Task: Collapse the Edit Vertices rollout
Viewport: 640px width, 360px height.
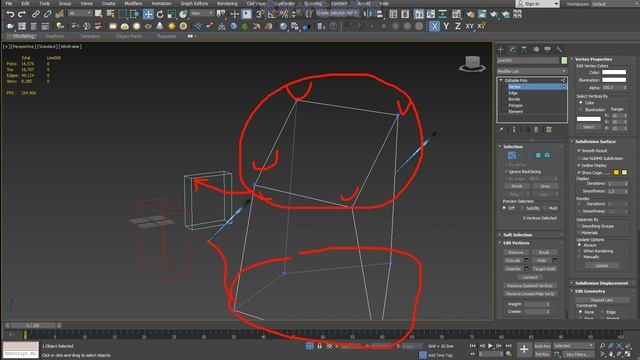Action: point(516,243)
